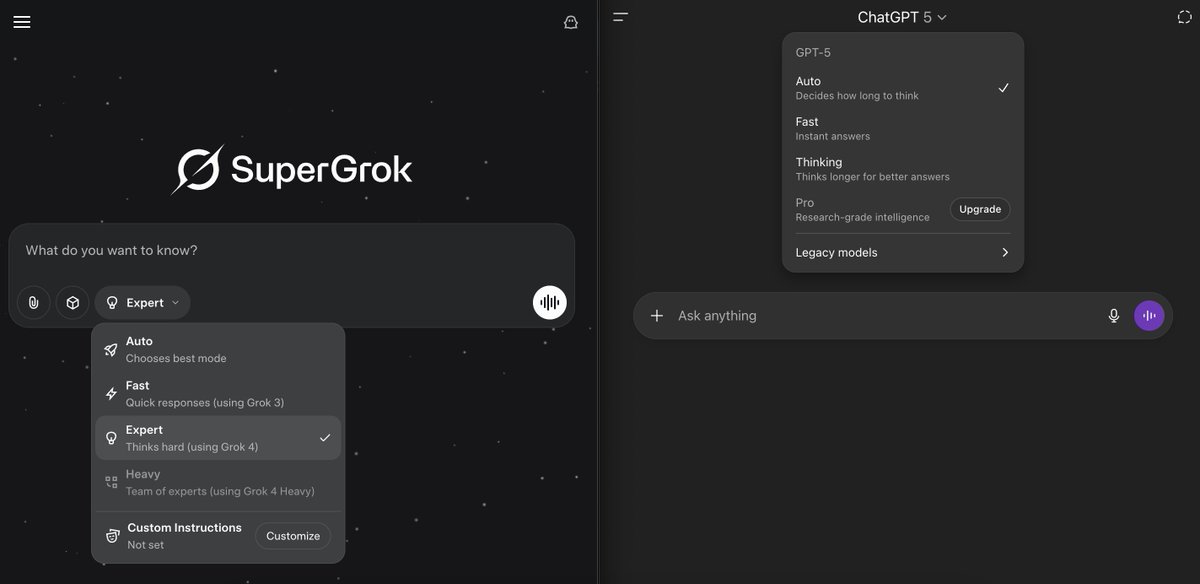1200x584 pixels.
Task: Click the rocket icon for Auto mode
Action: (x=111, y=350)
